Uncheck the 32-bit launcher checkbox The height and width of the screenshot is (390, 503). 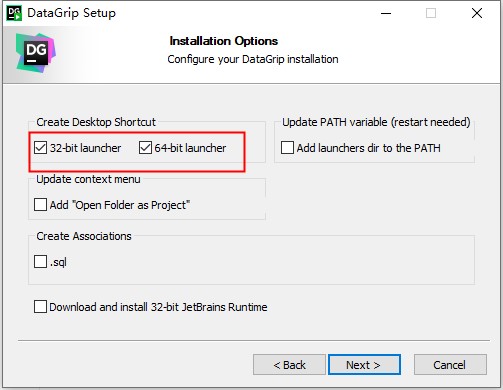(40, 147)
